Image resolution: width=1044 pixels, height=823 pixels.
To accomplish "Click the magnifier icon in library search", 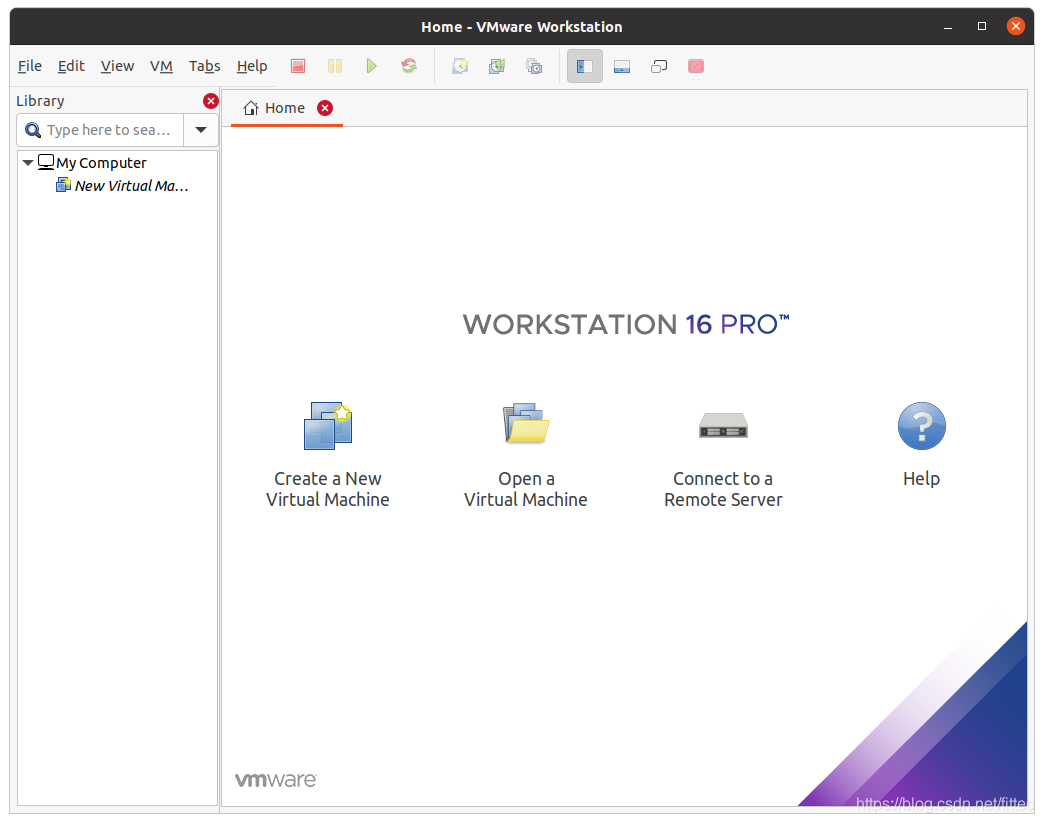I will point(33,130).
